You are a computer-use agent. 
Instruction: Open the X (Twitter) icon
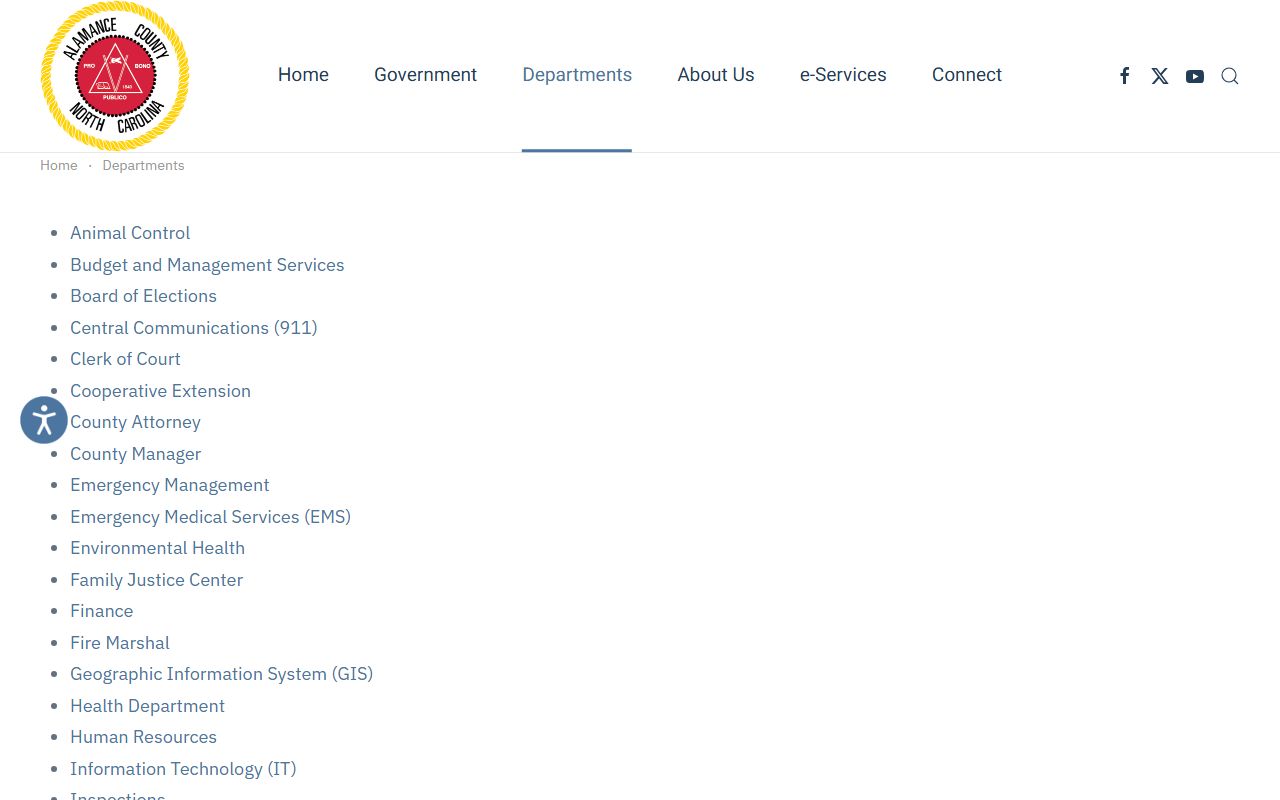(1160, 76)
